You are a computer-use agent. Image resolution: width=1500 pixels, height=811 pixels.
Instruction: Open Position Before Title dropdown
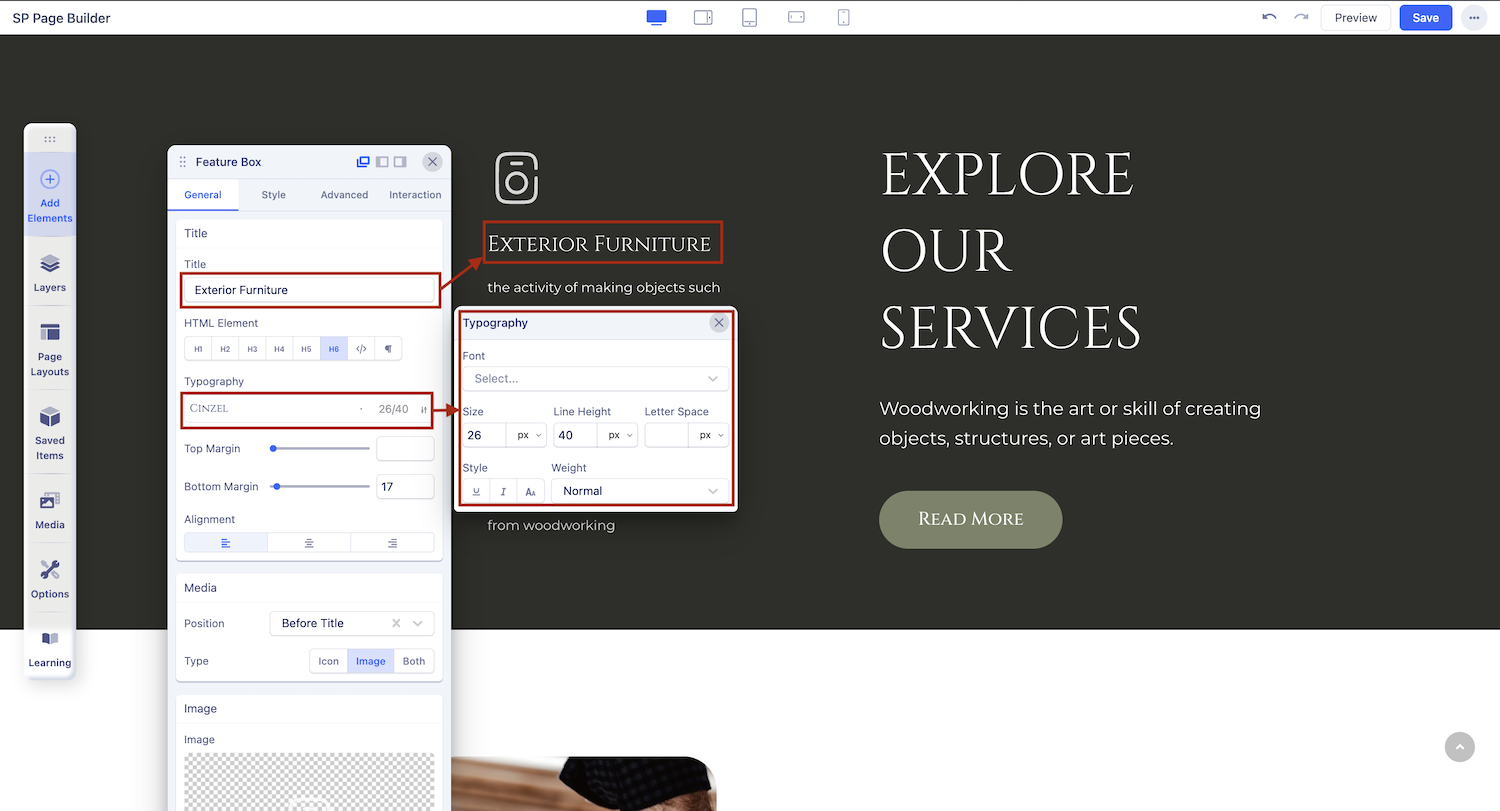point(352,623)
